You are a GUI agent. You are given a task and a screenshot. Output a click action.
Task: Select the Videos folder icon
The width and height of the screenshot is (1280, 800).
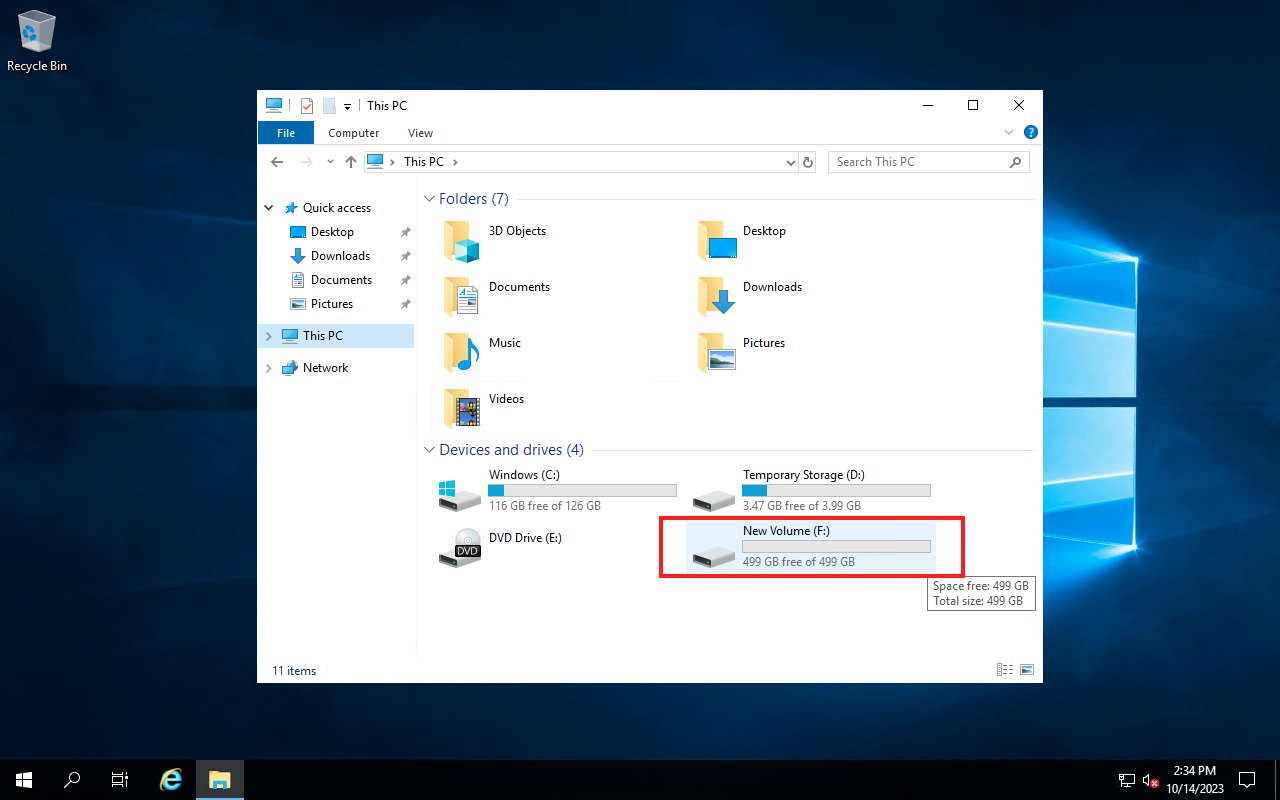(x=462, y=409)
